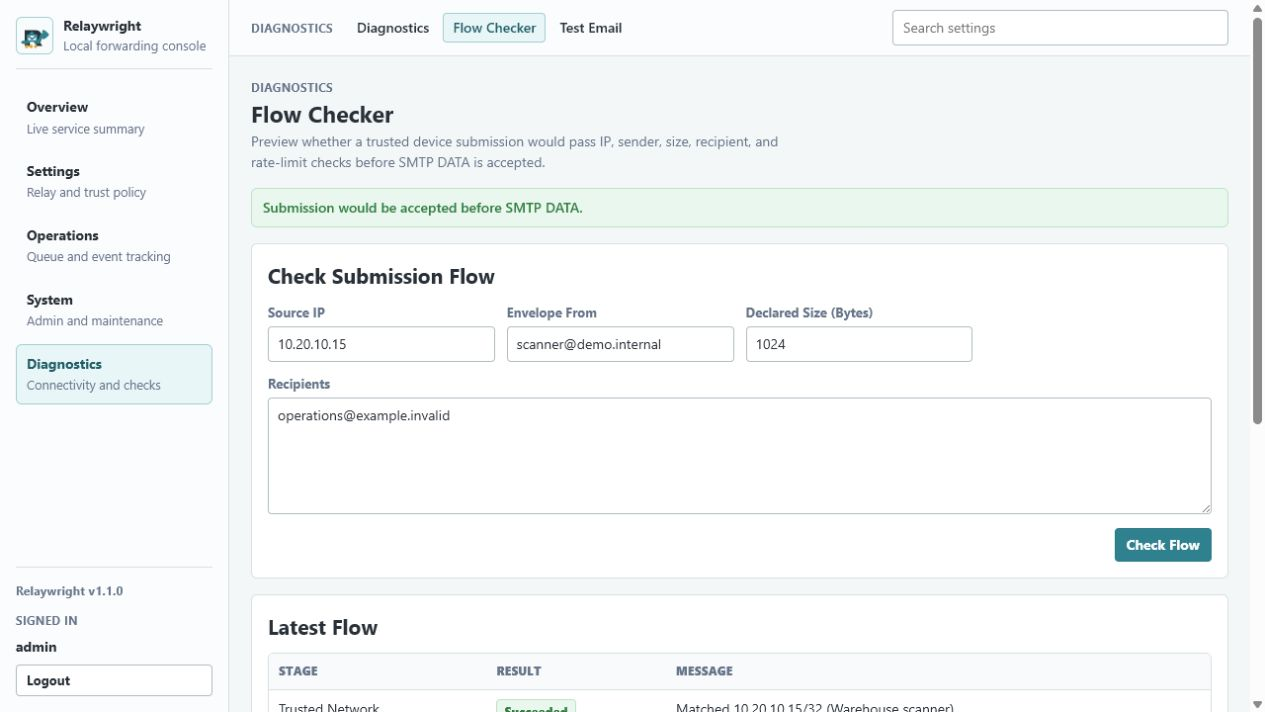
Task: Select the Flow Checker tab
Action: 494,28
